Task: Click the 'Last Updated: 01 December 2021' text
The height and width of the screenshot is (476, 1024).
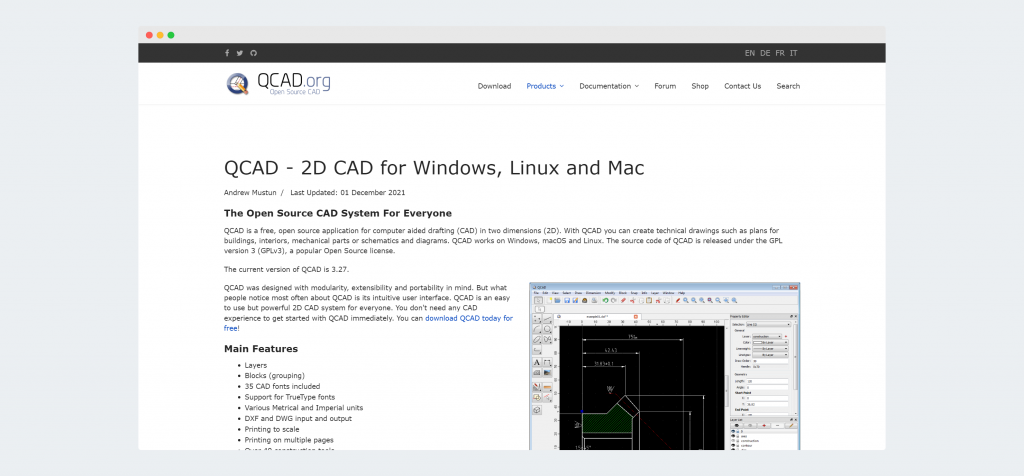Action: (348, 193)
